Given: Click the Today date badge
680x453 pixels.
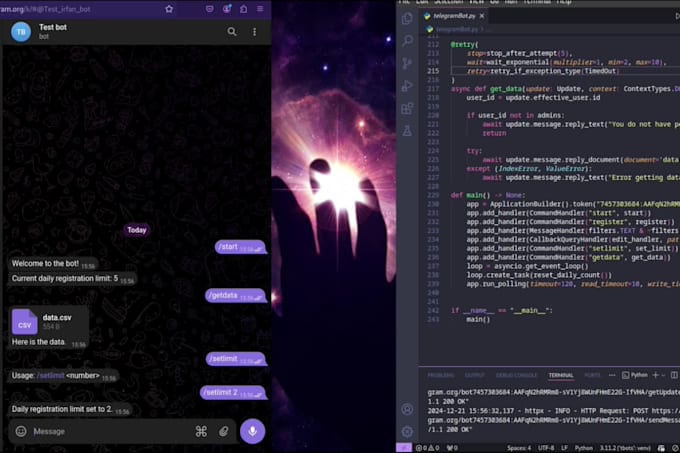Looking at the screenshot, I should coord(137,230).
